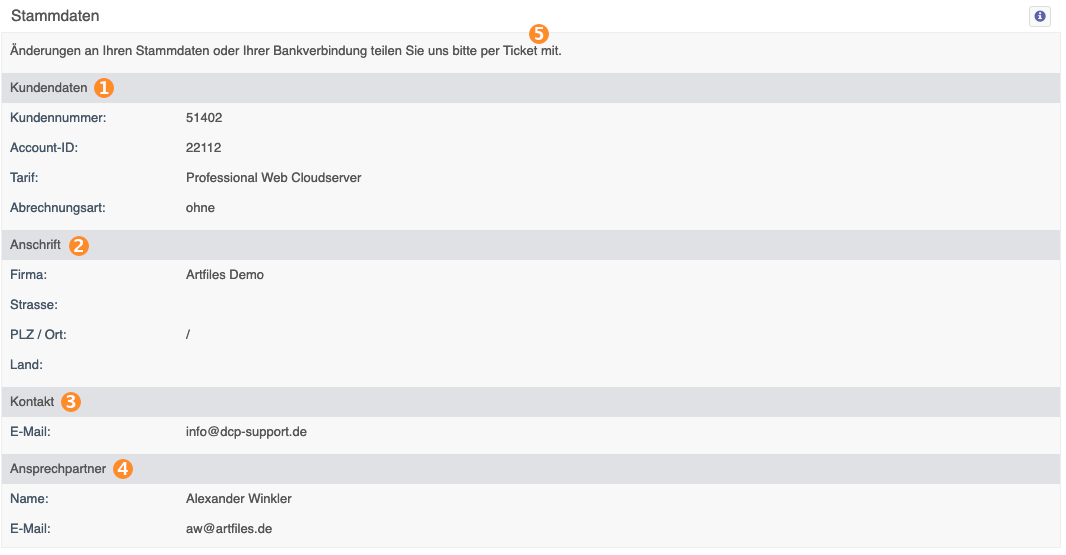Click the info icon next to Stammdaten

1039,16
